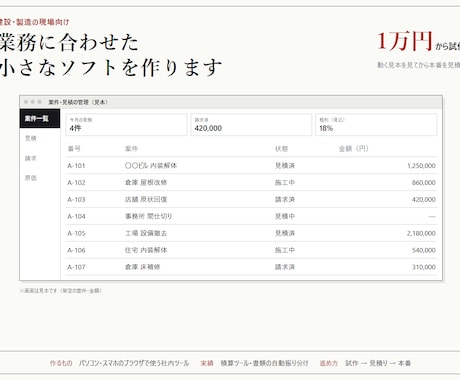Click the 実績 footer label

(x=207, y=363)
